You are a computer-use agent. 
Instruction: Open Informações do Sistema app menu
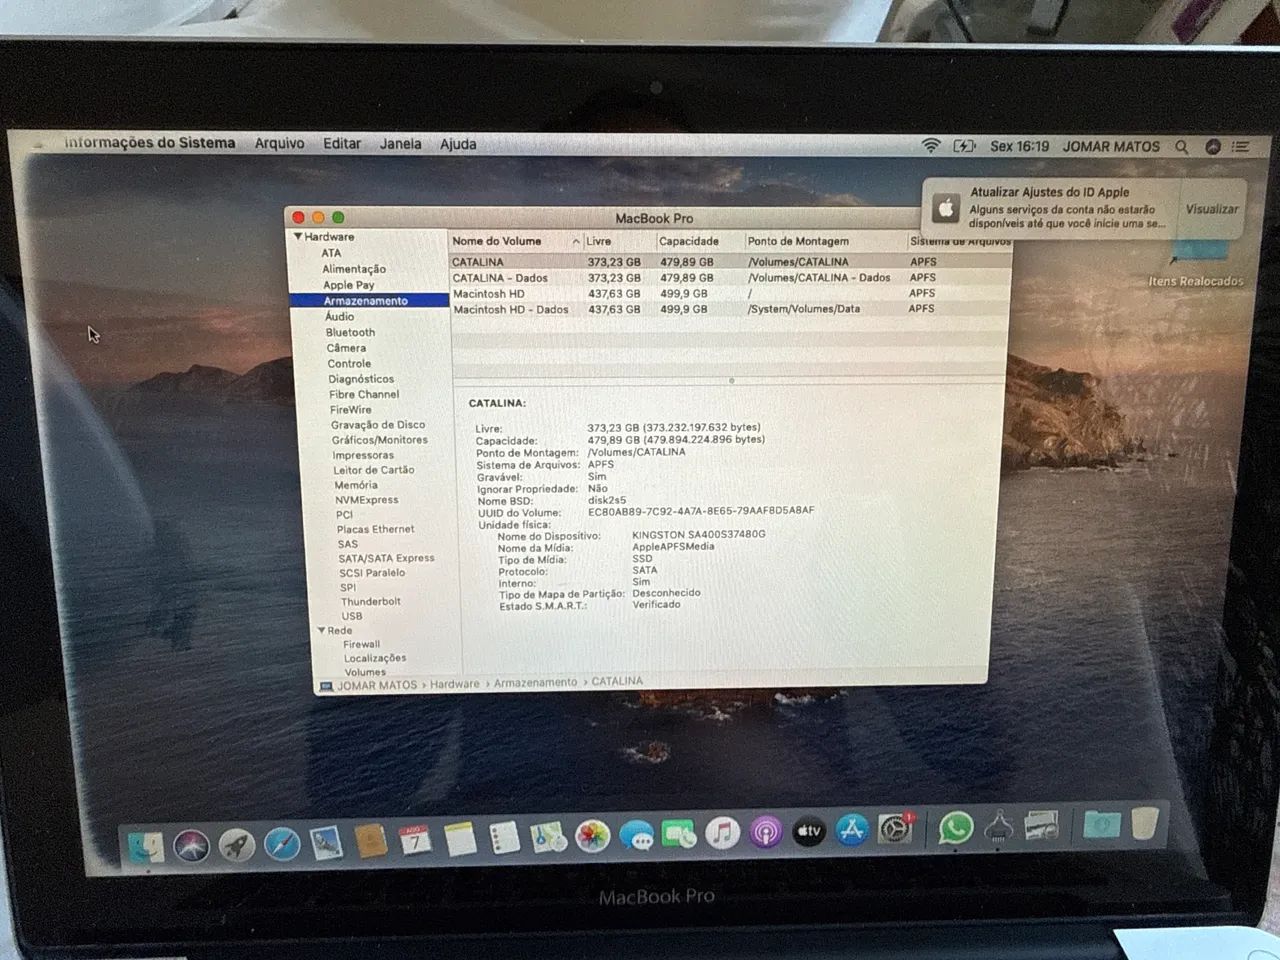tap(150, 143)
